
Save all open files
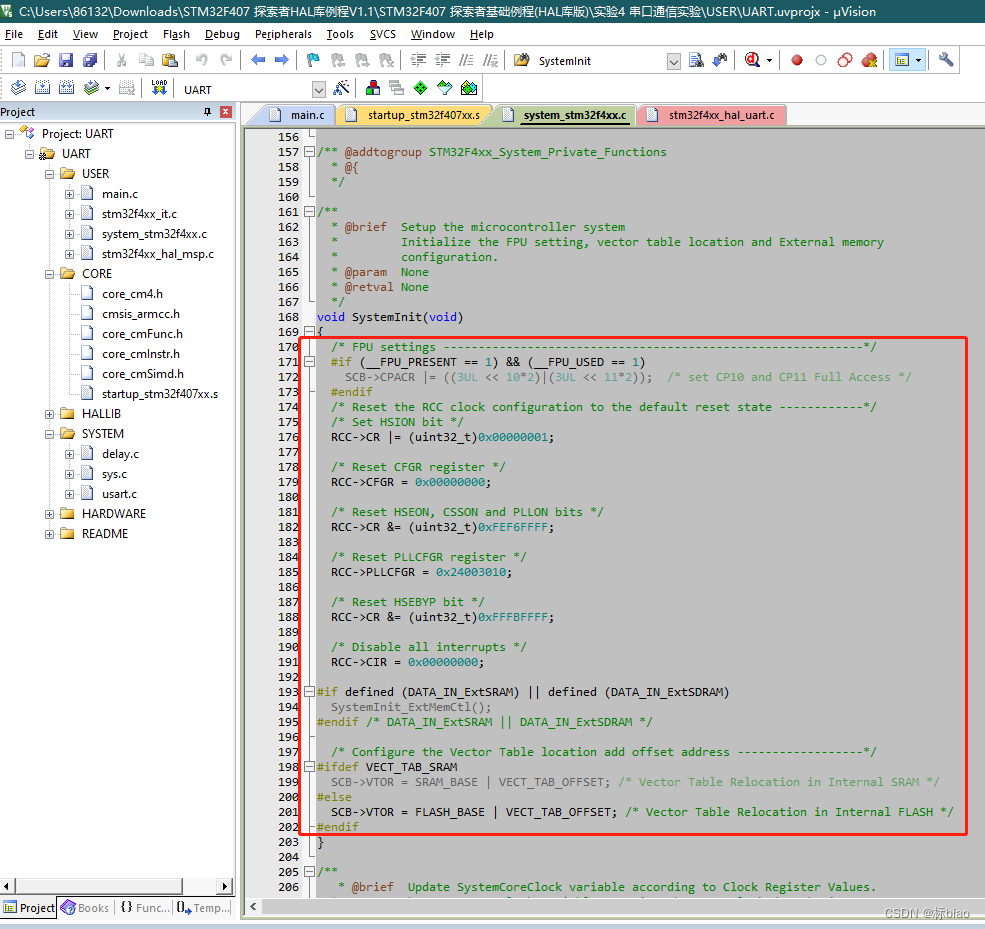[x=89, y=60]
